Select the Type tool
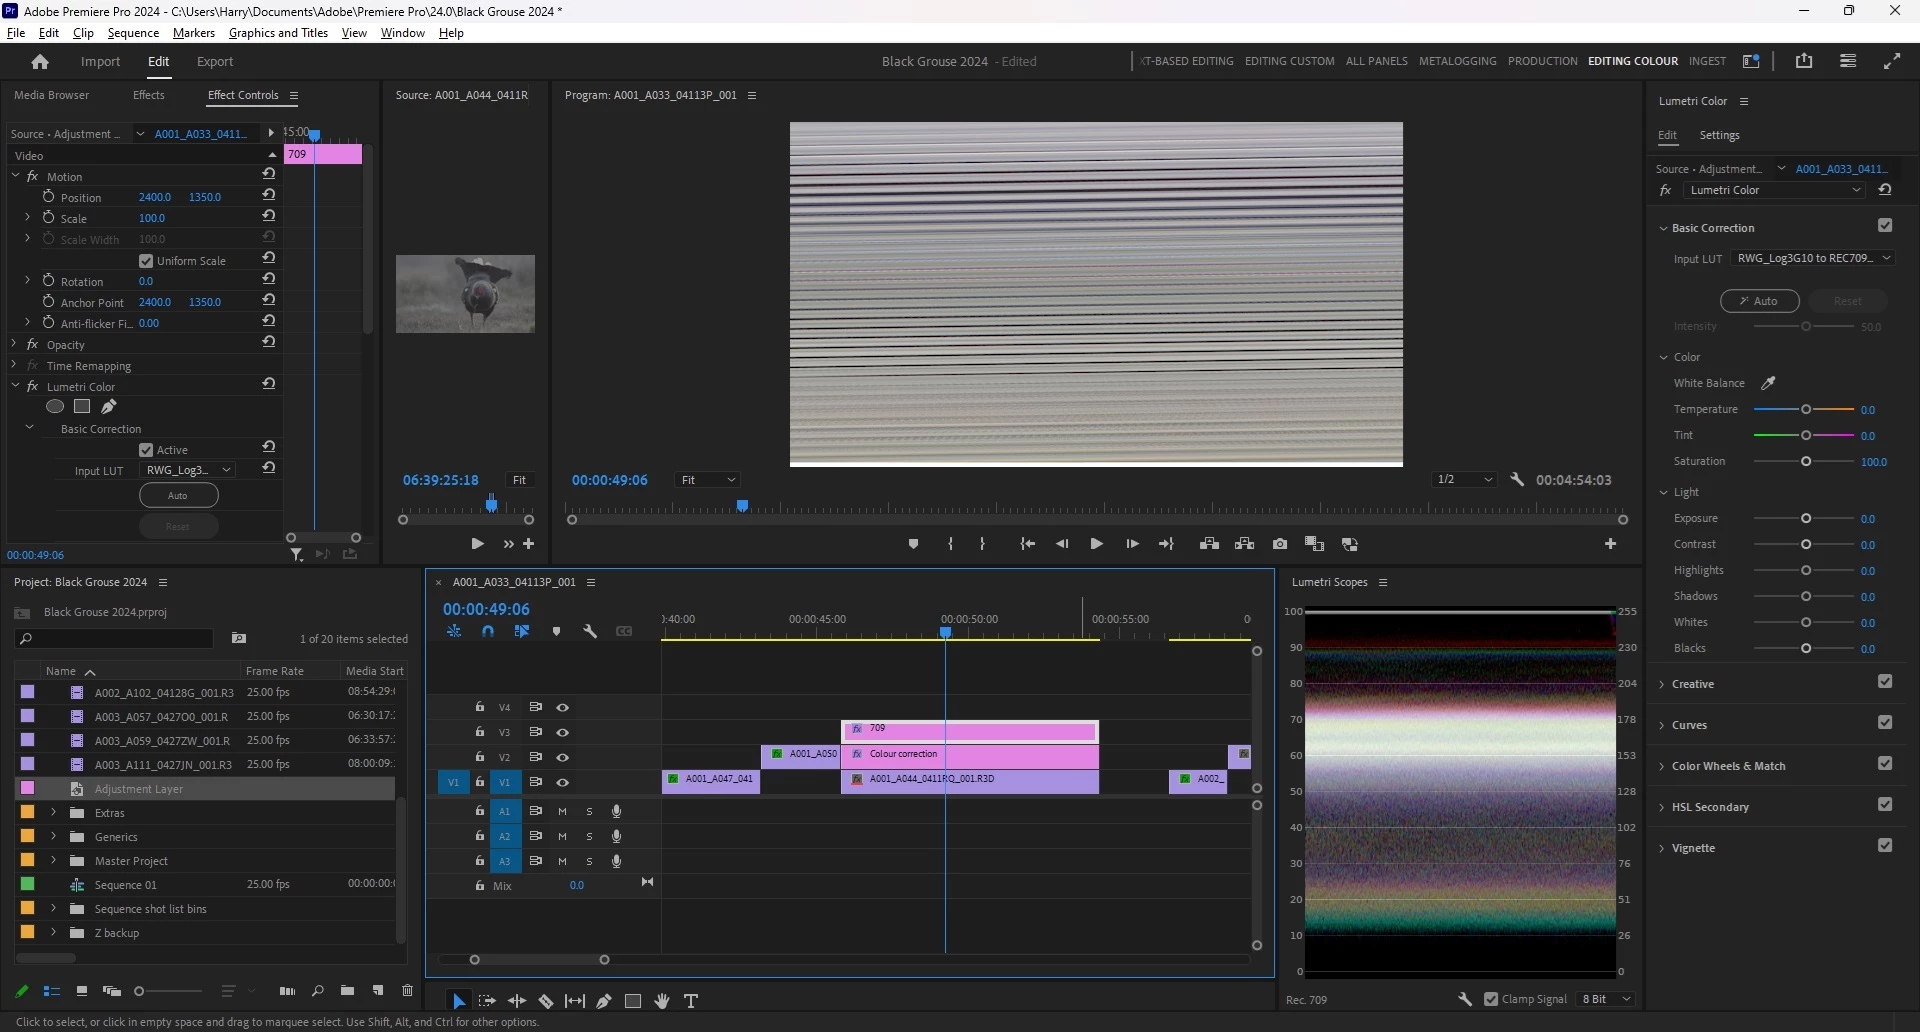This screenshot has height=1032, width=1920. [x=691, y=1001]
